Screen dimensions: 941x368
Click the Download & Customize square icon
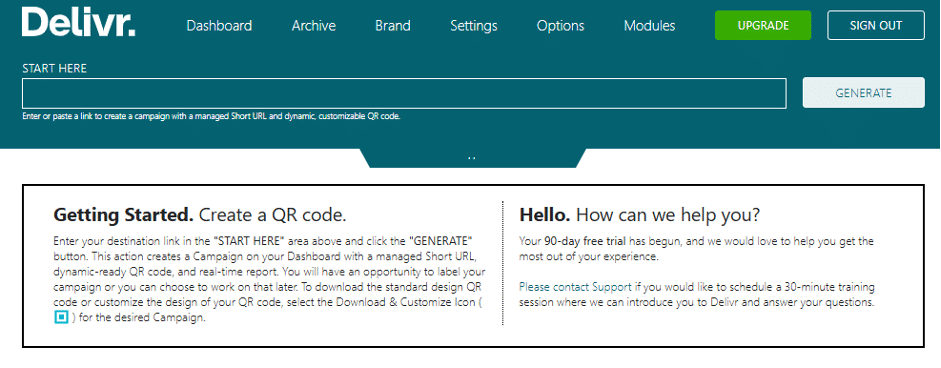click(x=61, y=318)
